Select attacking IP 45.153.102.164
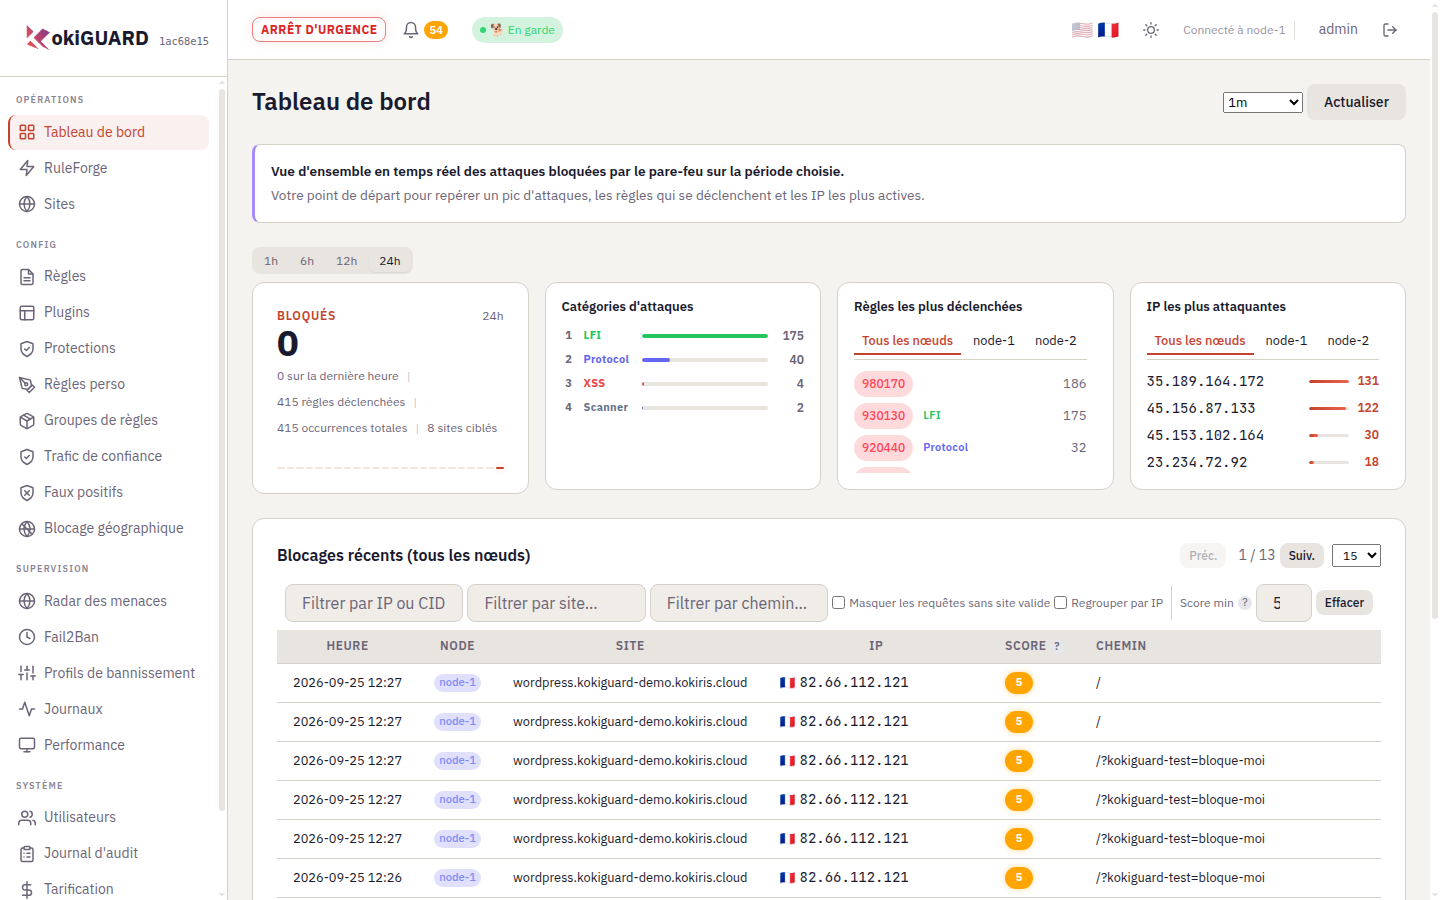 [x=1205, y=435]
